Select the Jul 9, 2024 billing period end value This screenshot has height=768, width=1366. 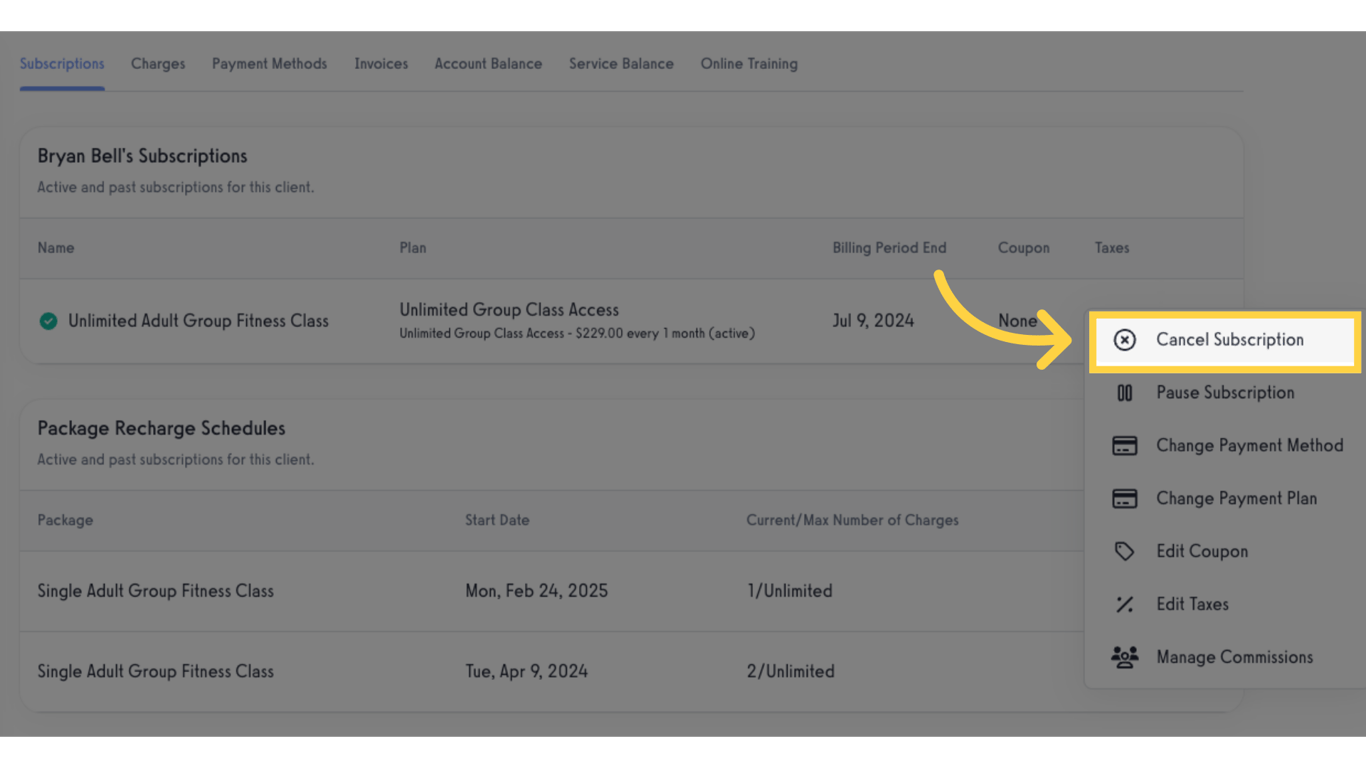pos(873,320)
